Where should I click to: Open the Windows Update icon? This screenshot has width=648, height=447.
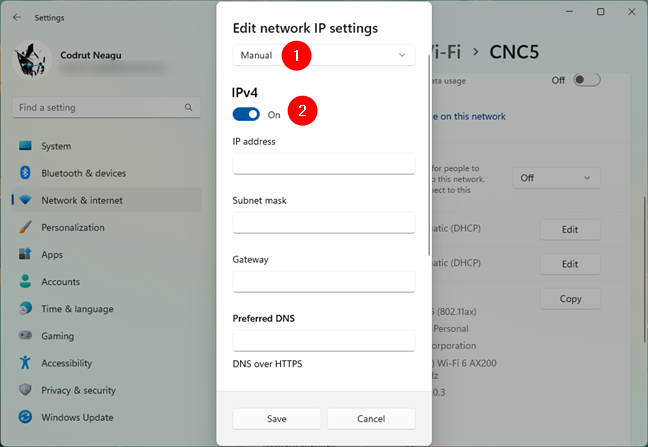(25, 417)
